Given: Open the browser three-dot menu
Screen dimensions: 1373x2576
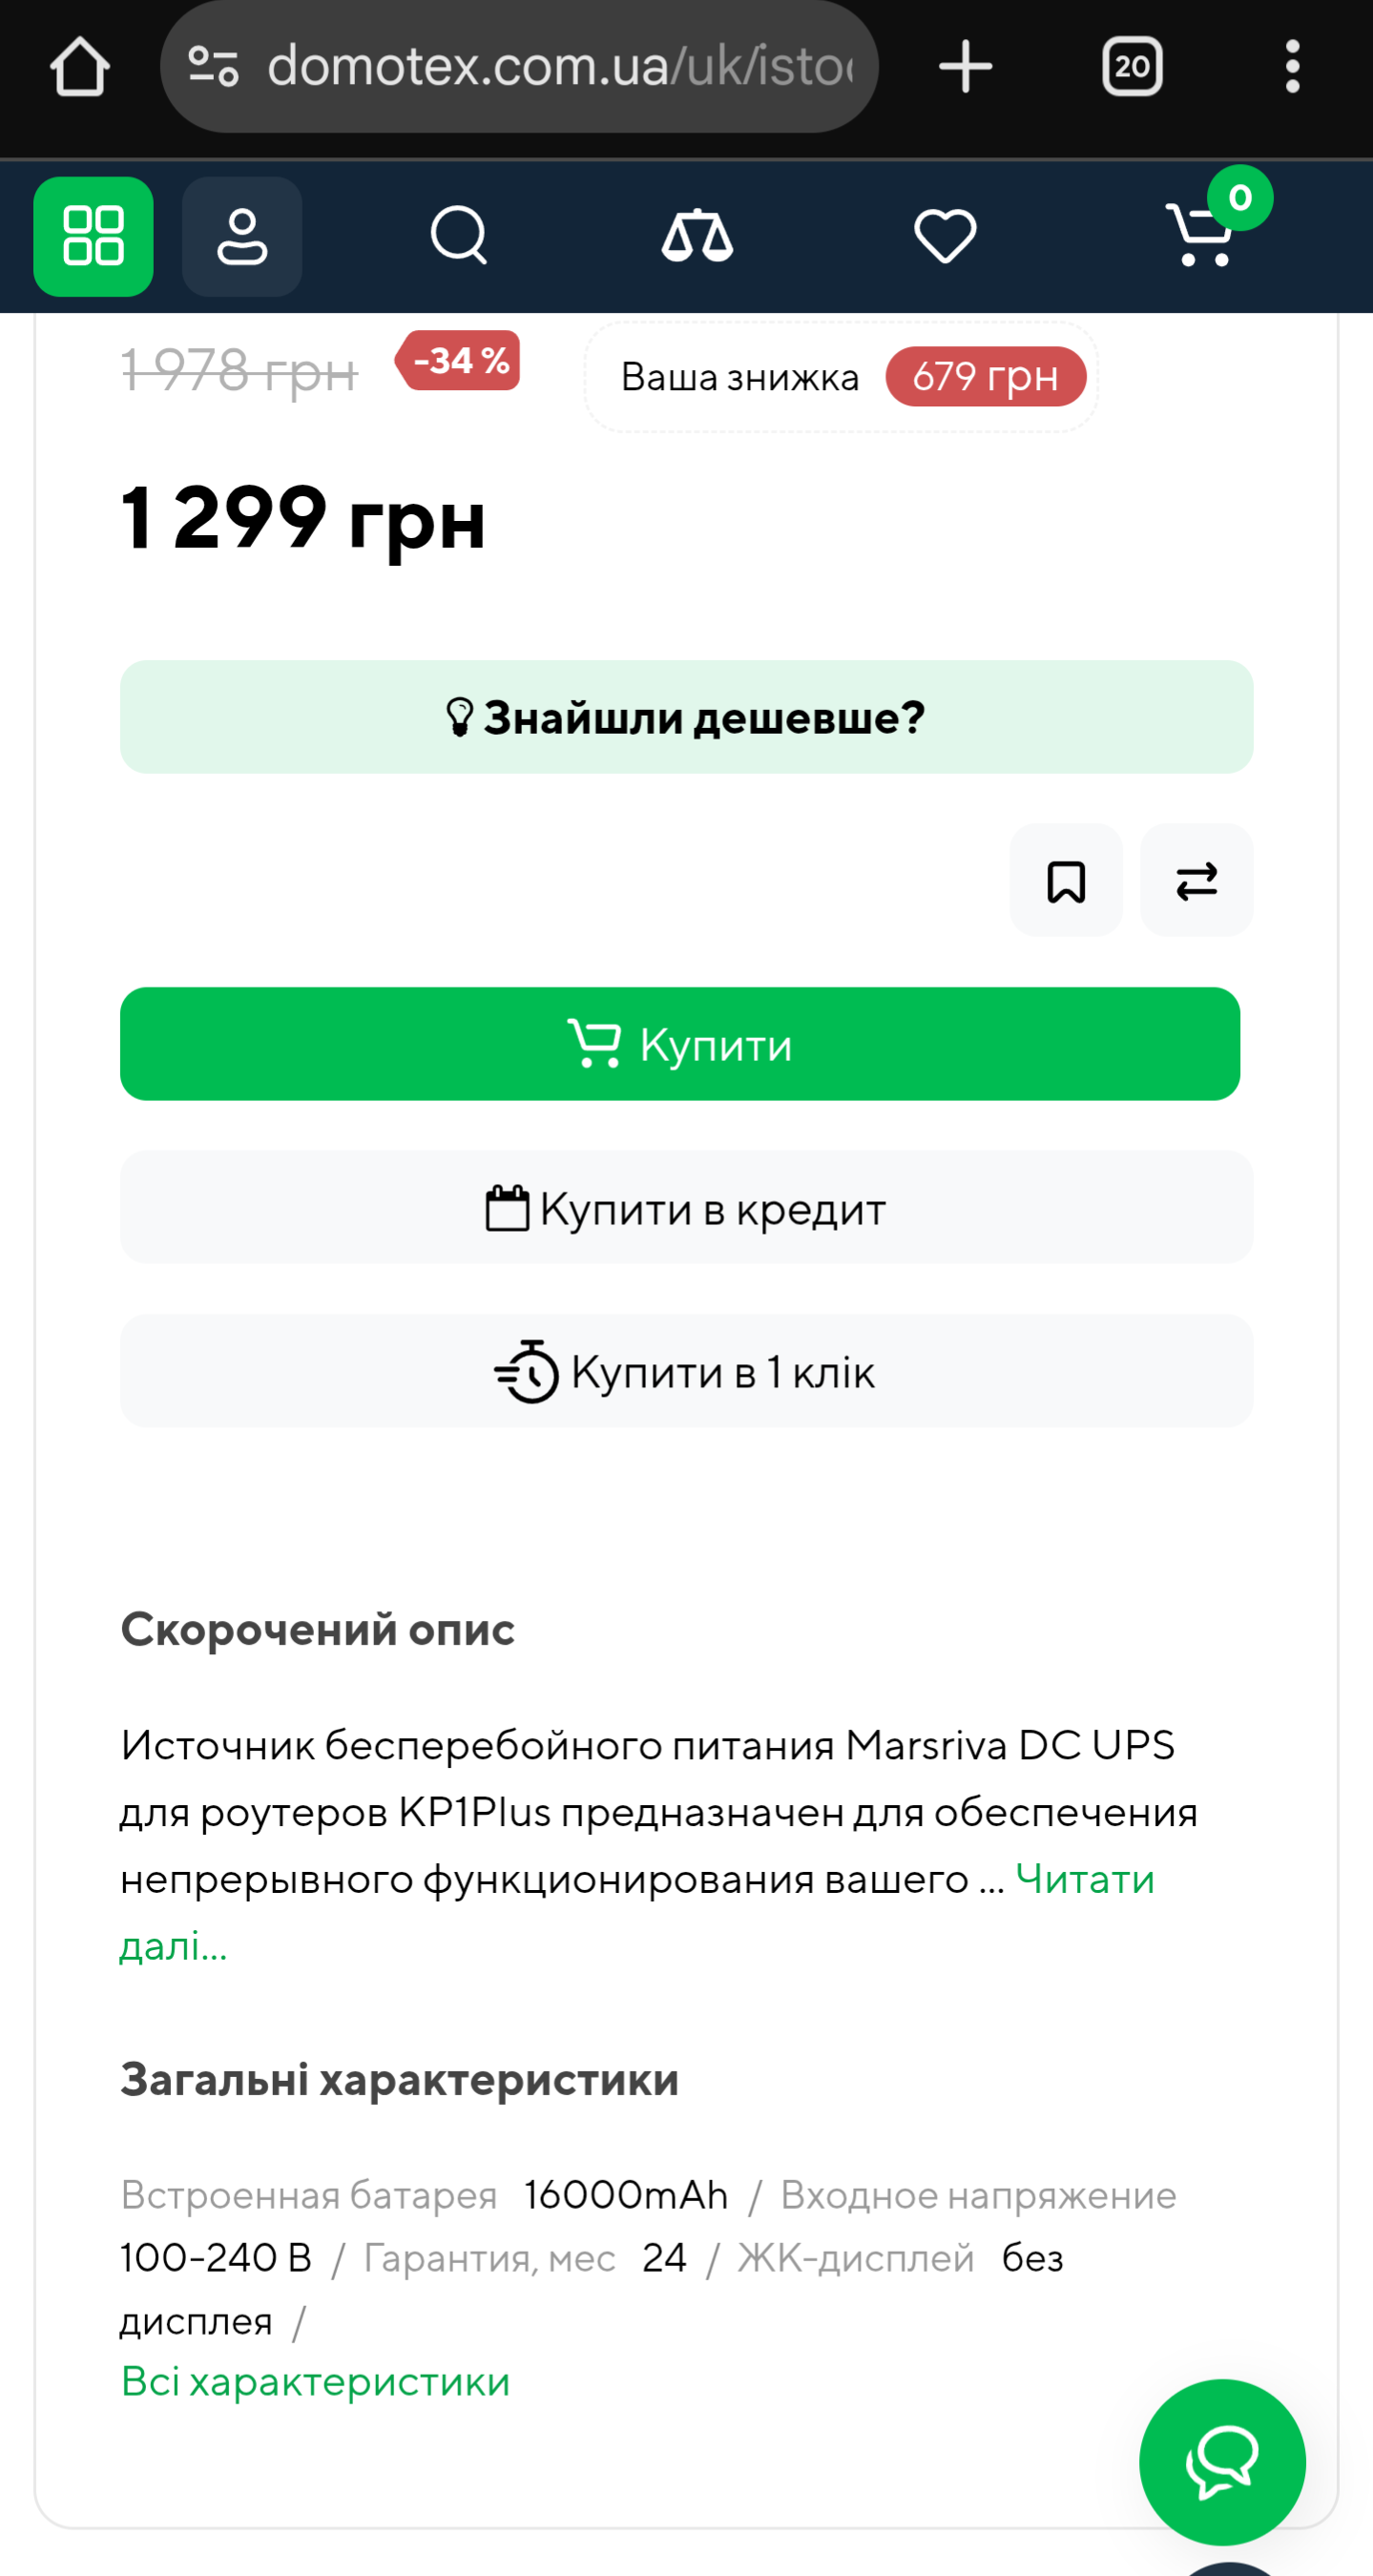Looking at the screenshot, I should (x=1292, y=67).
